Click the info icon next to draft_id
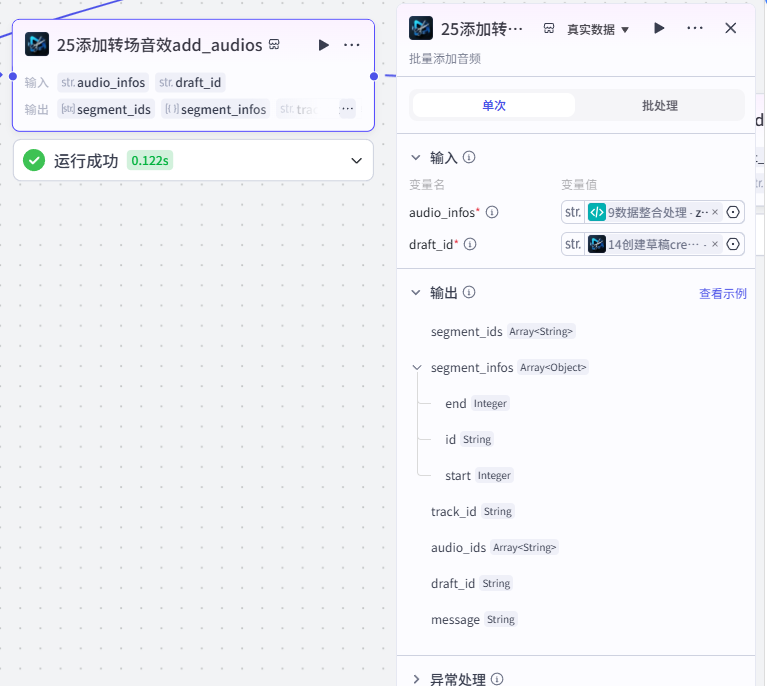767x686 pixels. click(x=470, y=244)
